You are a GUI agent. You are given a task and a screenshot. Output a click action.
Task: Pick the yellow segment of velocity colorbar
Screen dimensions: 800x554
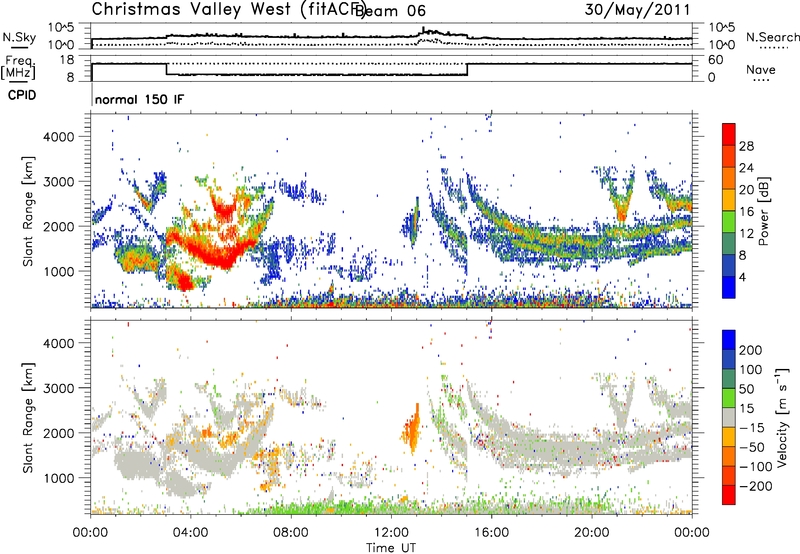click(729, 437)
